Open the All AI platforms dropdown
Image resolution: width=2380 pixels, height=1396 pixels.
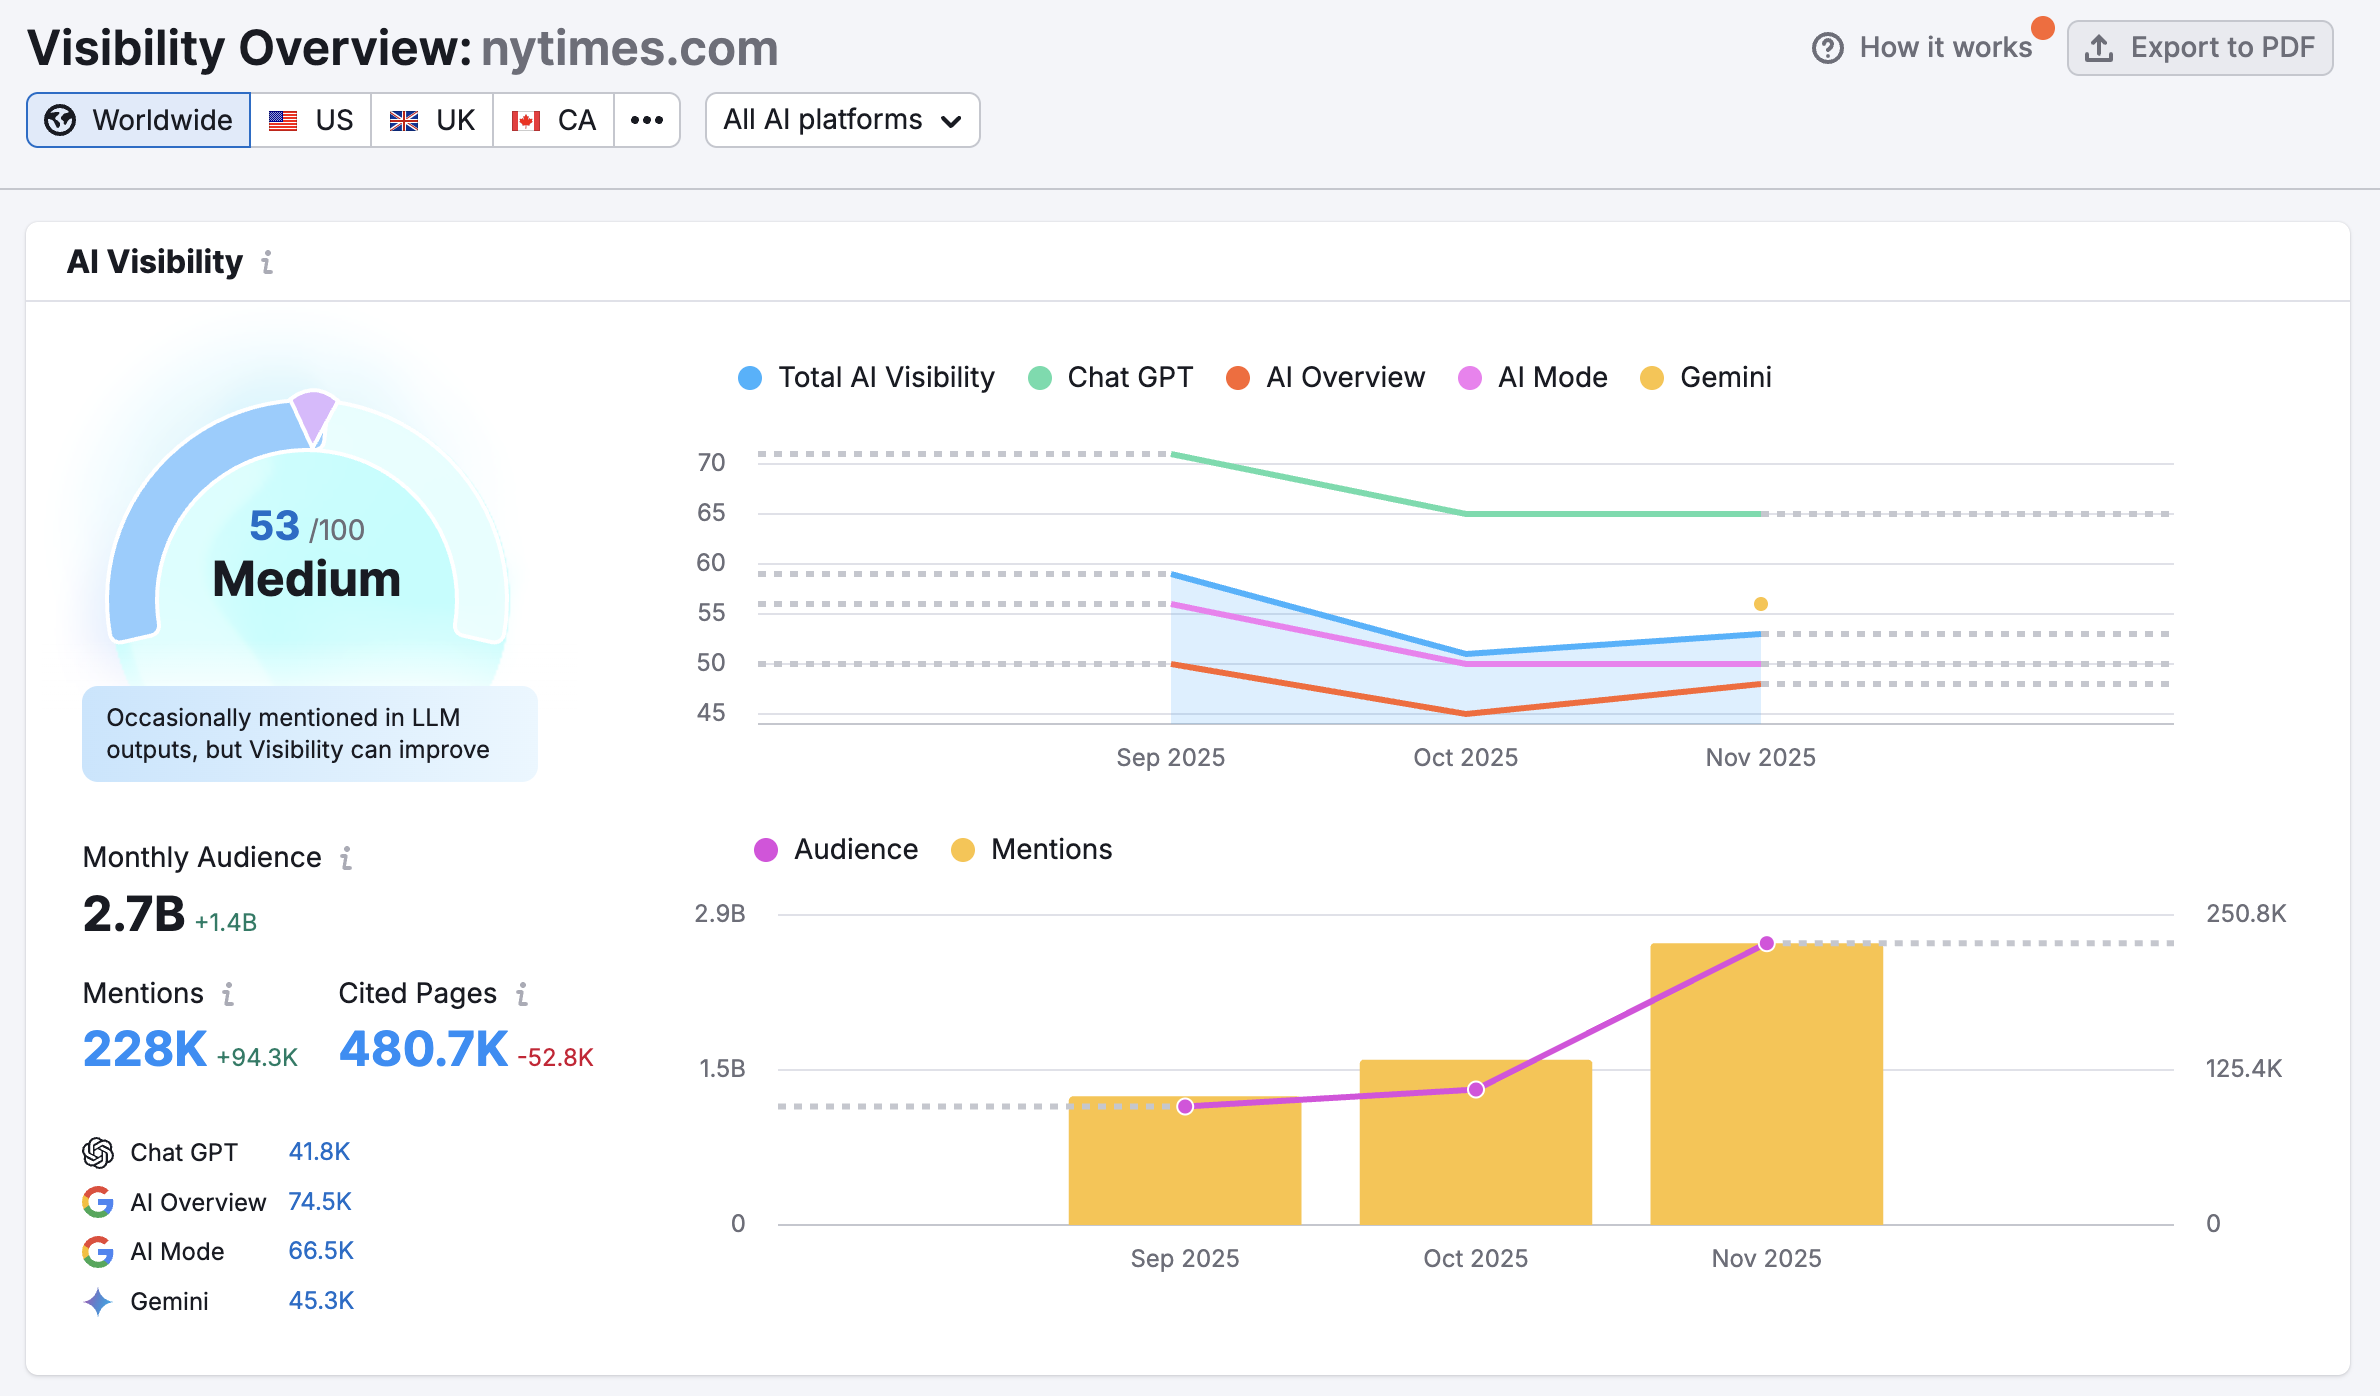tap(842, 120)
